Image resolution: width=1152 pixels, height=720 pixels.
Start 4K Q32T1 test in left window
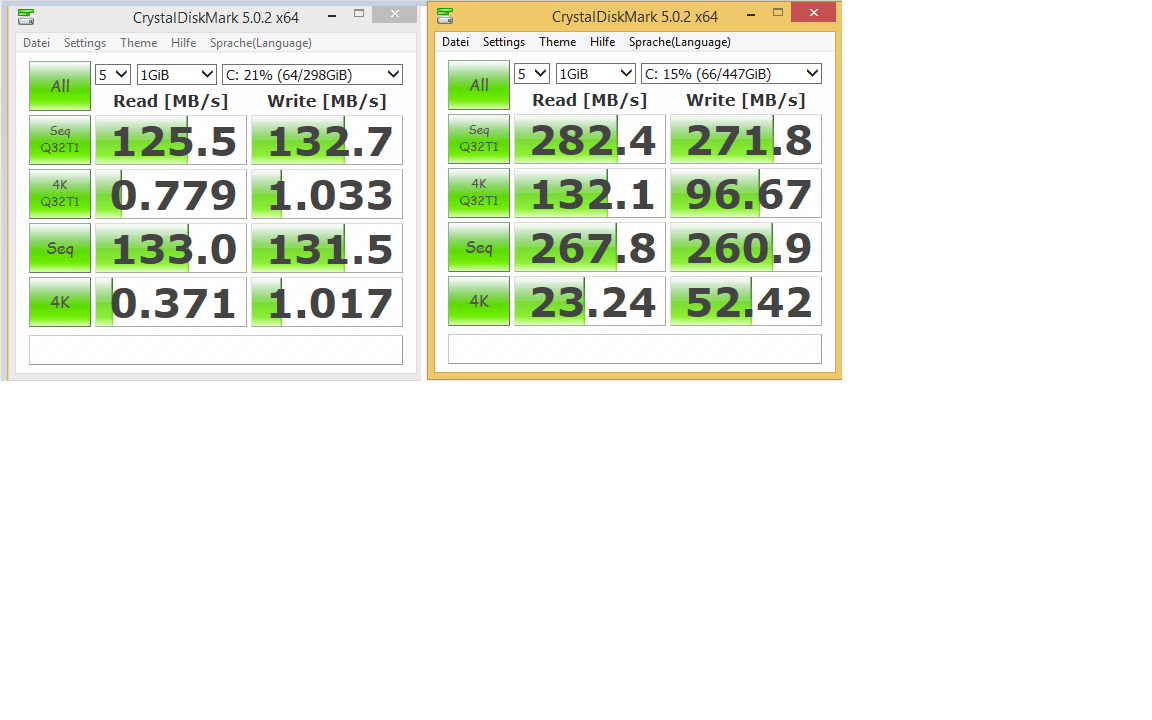click(x=60, y=194)
